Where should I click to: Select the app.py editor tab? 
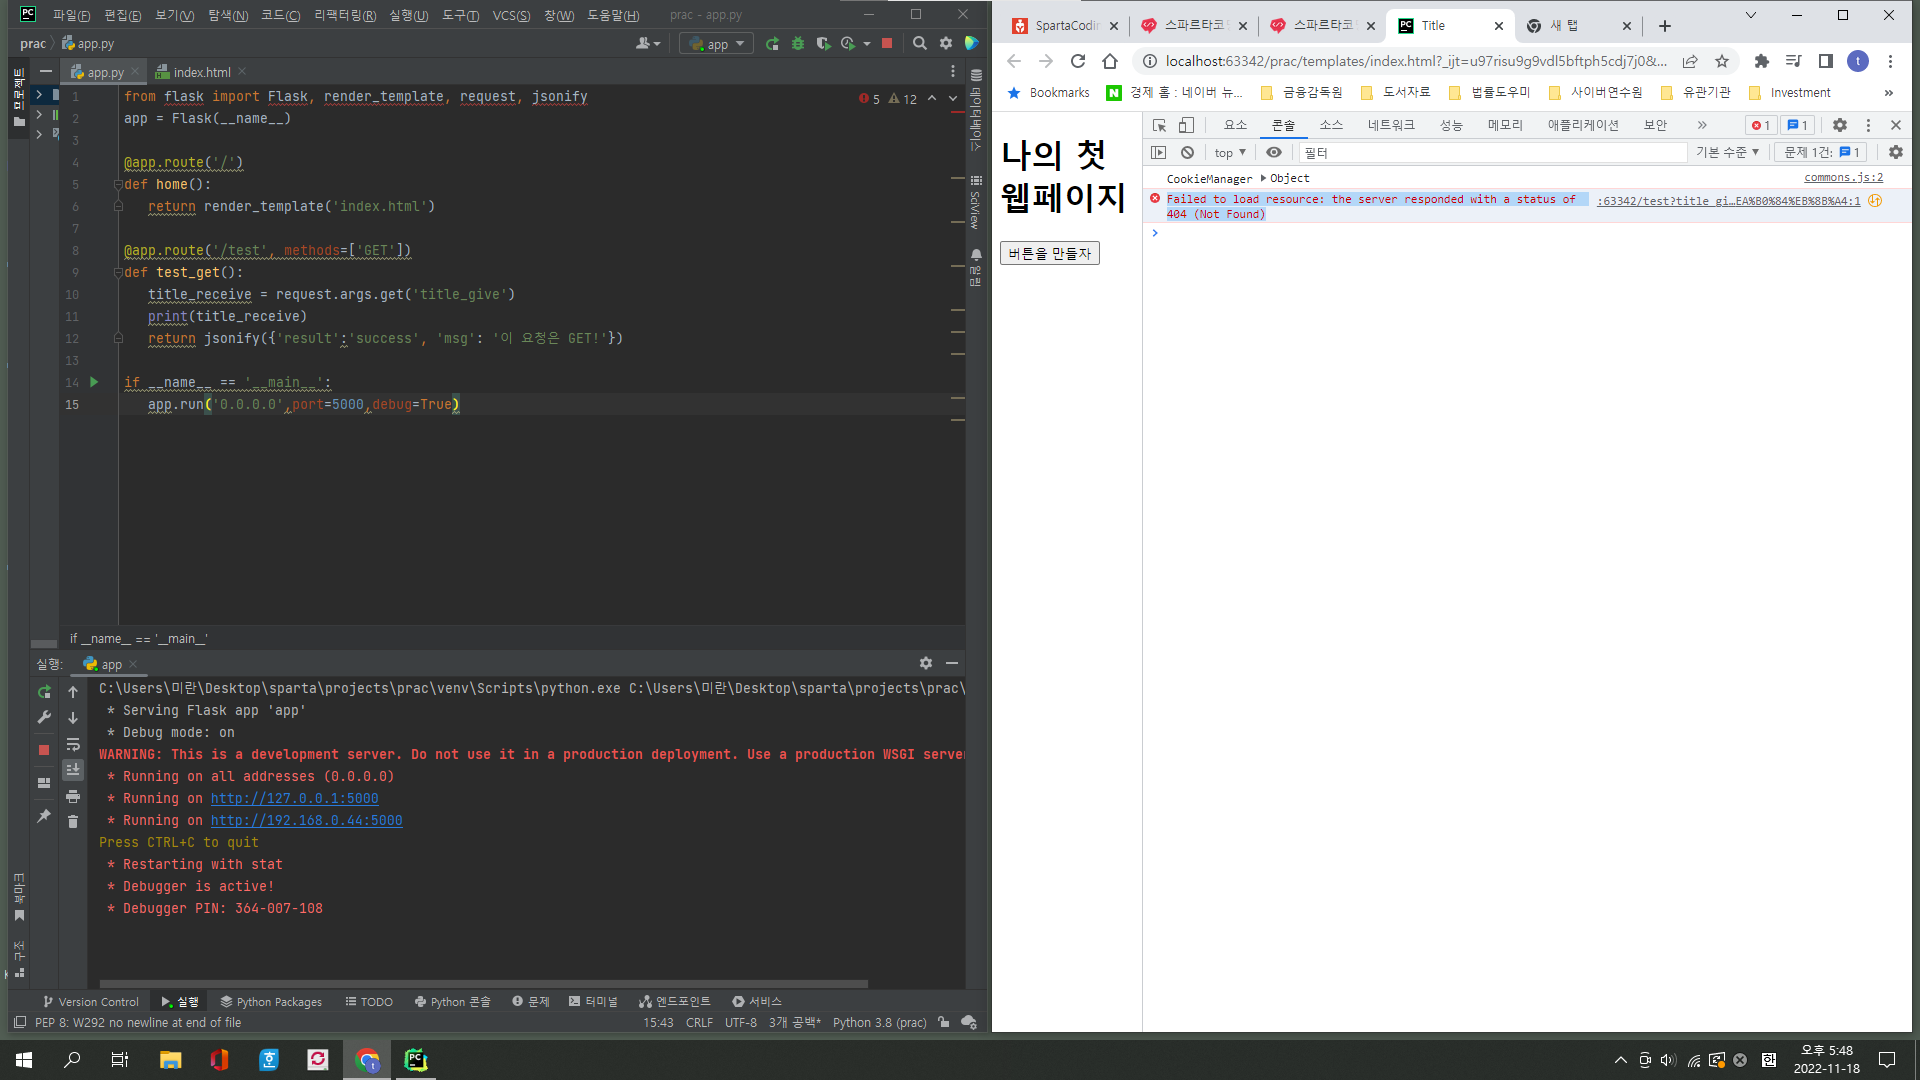point(104,72)
